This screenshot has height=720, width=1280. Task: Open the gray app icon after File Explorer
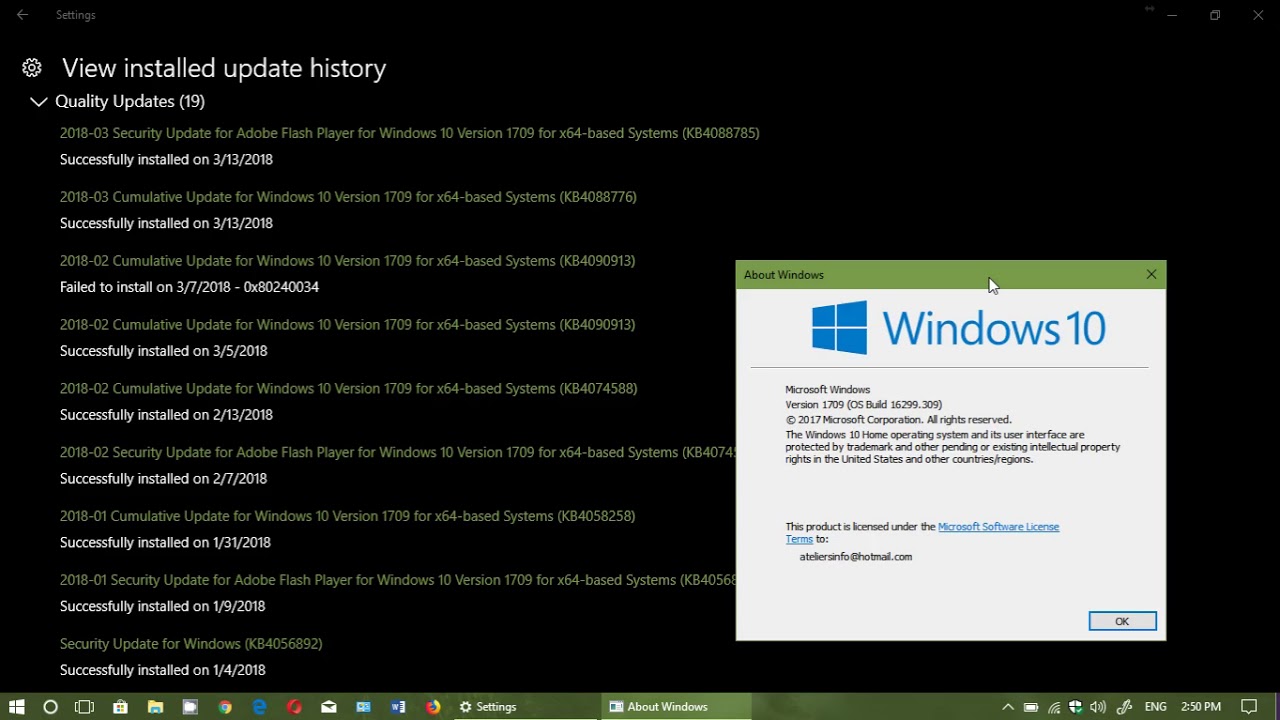(x=190, y=707)
